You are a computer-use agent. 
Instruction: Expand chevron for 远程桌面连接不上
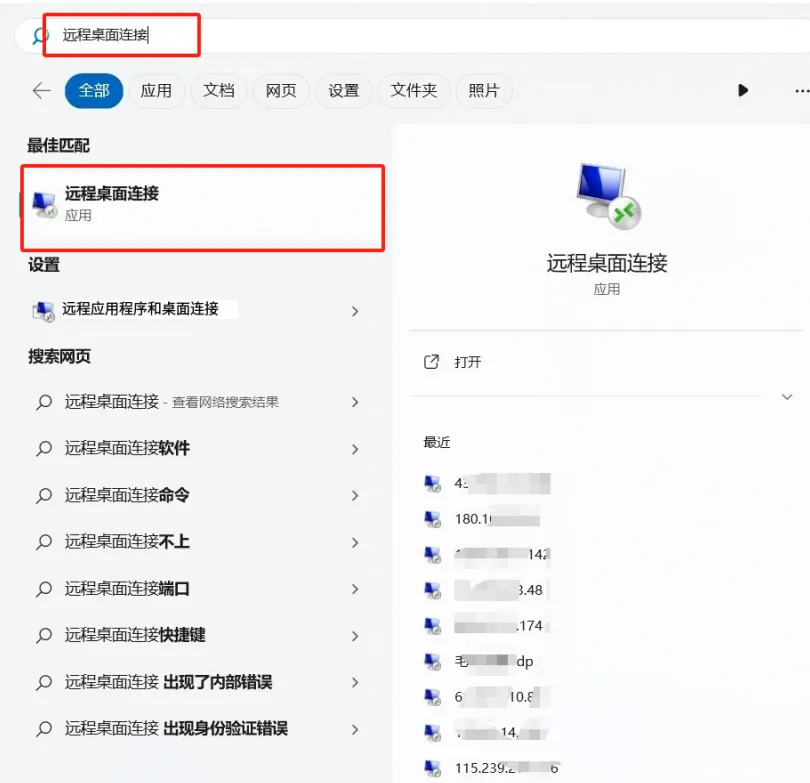pos(355,542)
